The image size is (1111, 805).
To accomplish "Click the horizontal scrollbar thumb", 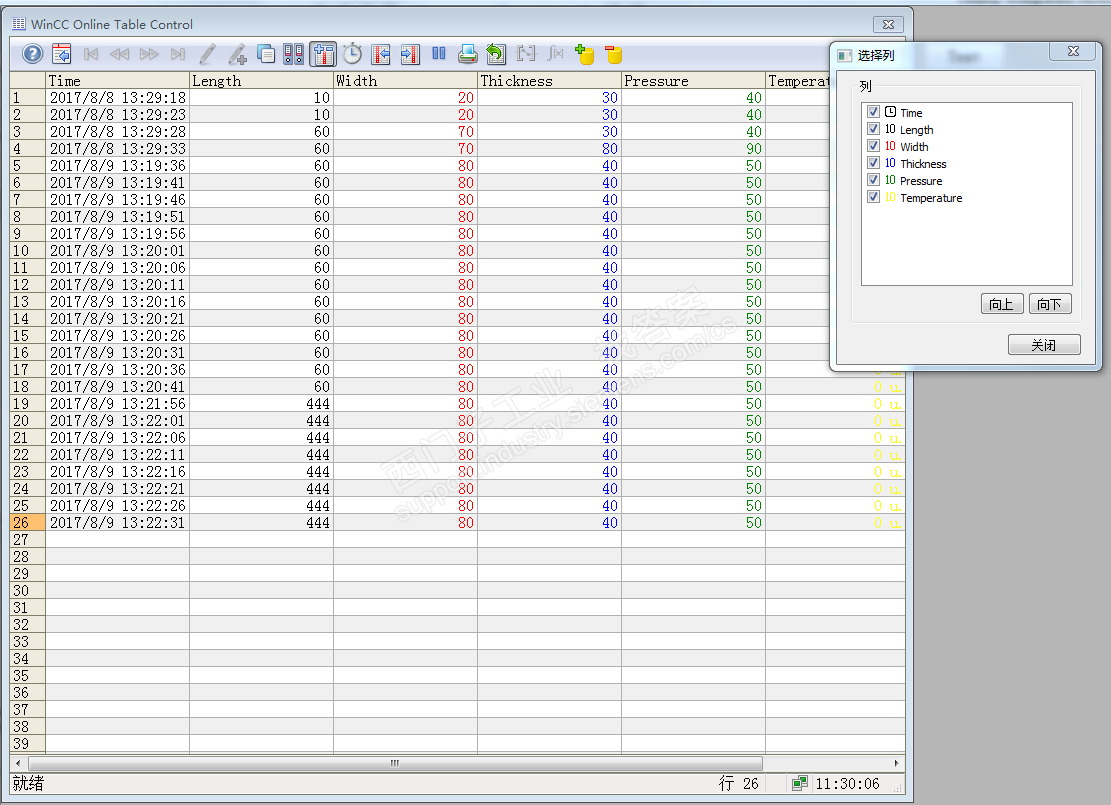I will tap(395, 763).
